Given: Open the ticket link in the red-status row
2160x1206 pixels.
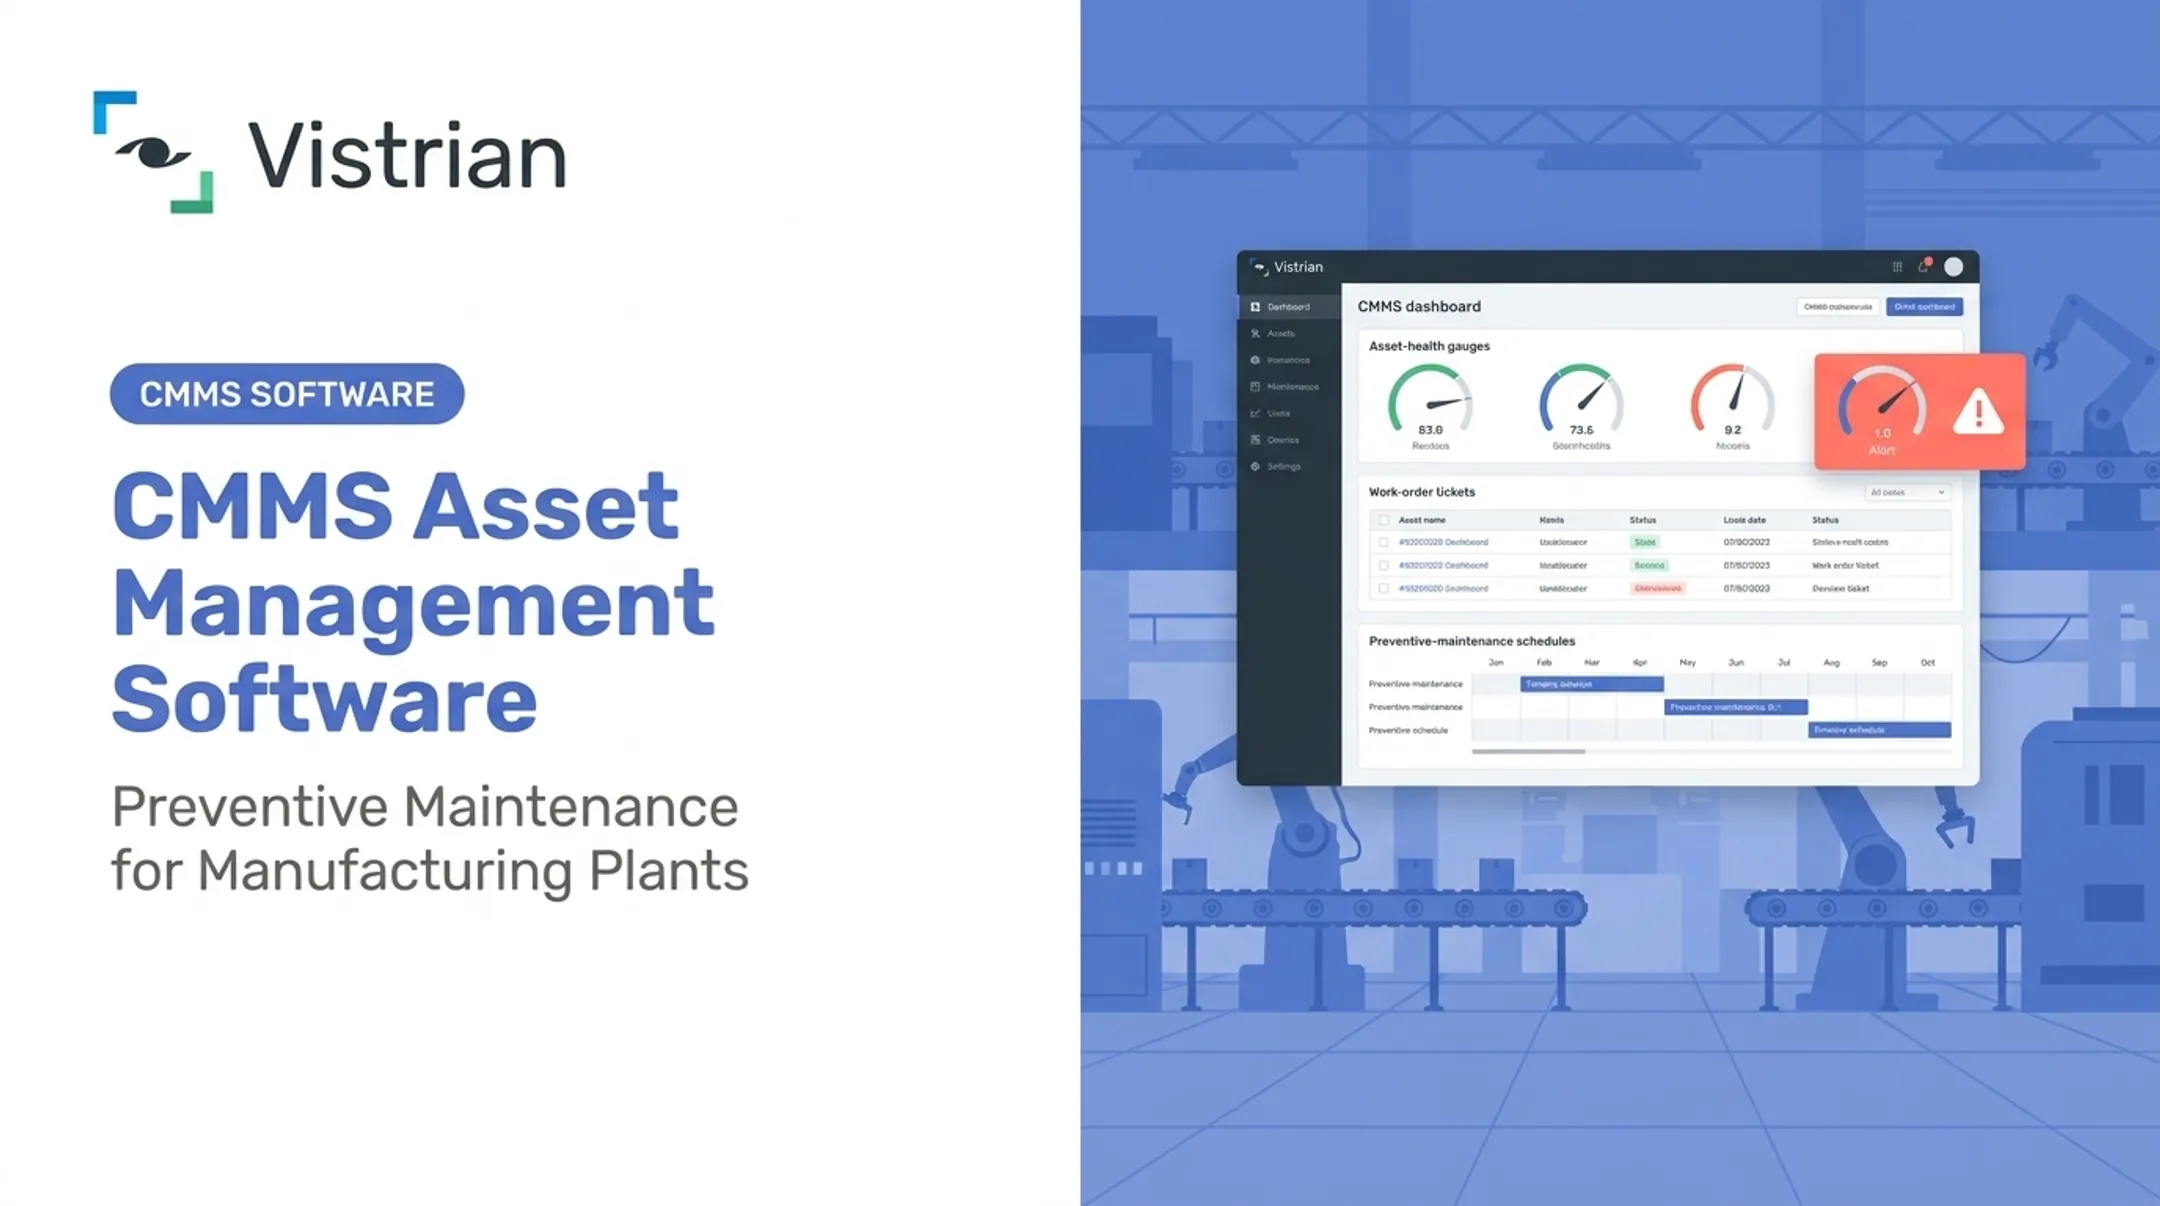Looking at the screenshot, I should [1443, 589].
